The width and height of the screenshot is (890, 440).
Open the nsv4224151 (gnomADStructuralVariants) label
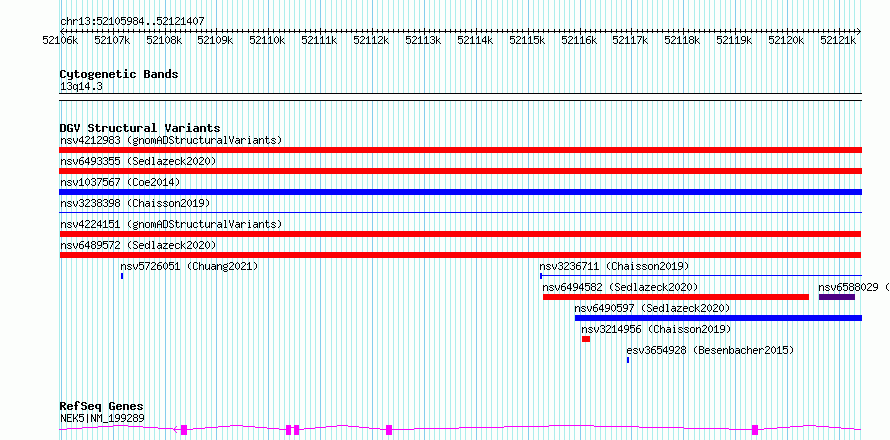click(x=171, y=224)
